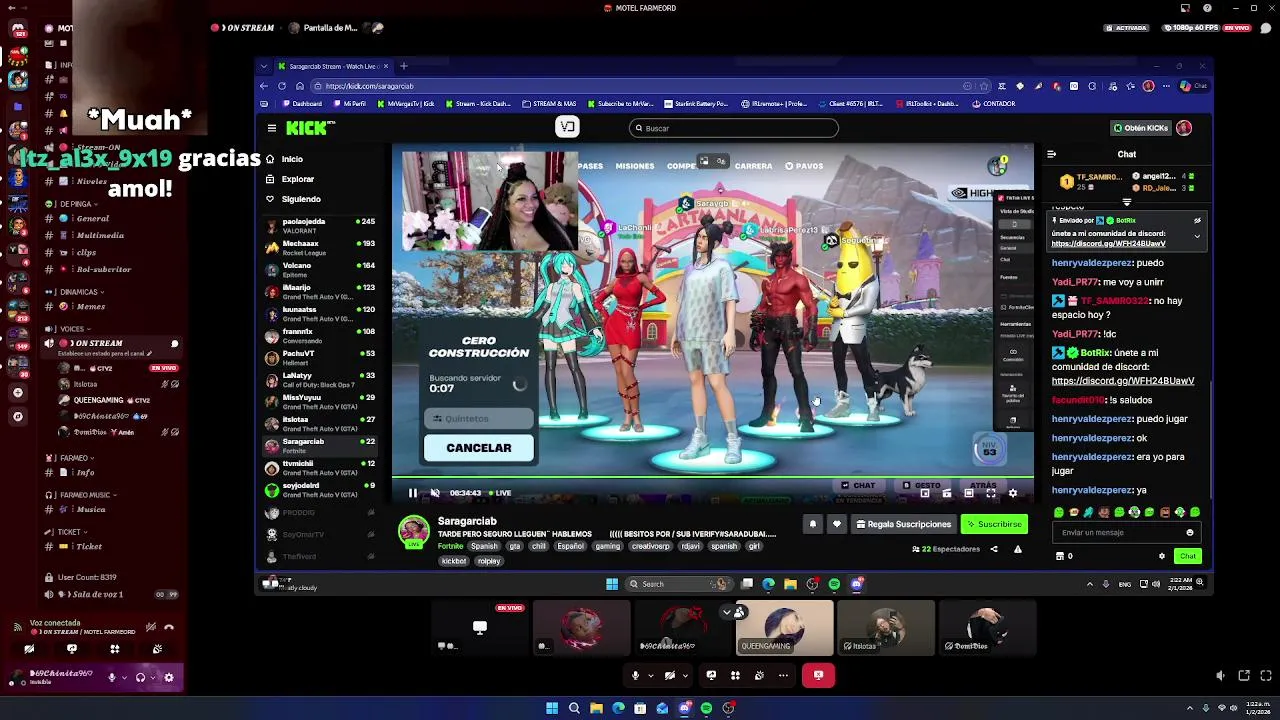
Task: Collapse the DINAMICAS category in Discord
Action: click(80, 292)
